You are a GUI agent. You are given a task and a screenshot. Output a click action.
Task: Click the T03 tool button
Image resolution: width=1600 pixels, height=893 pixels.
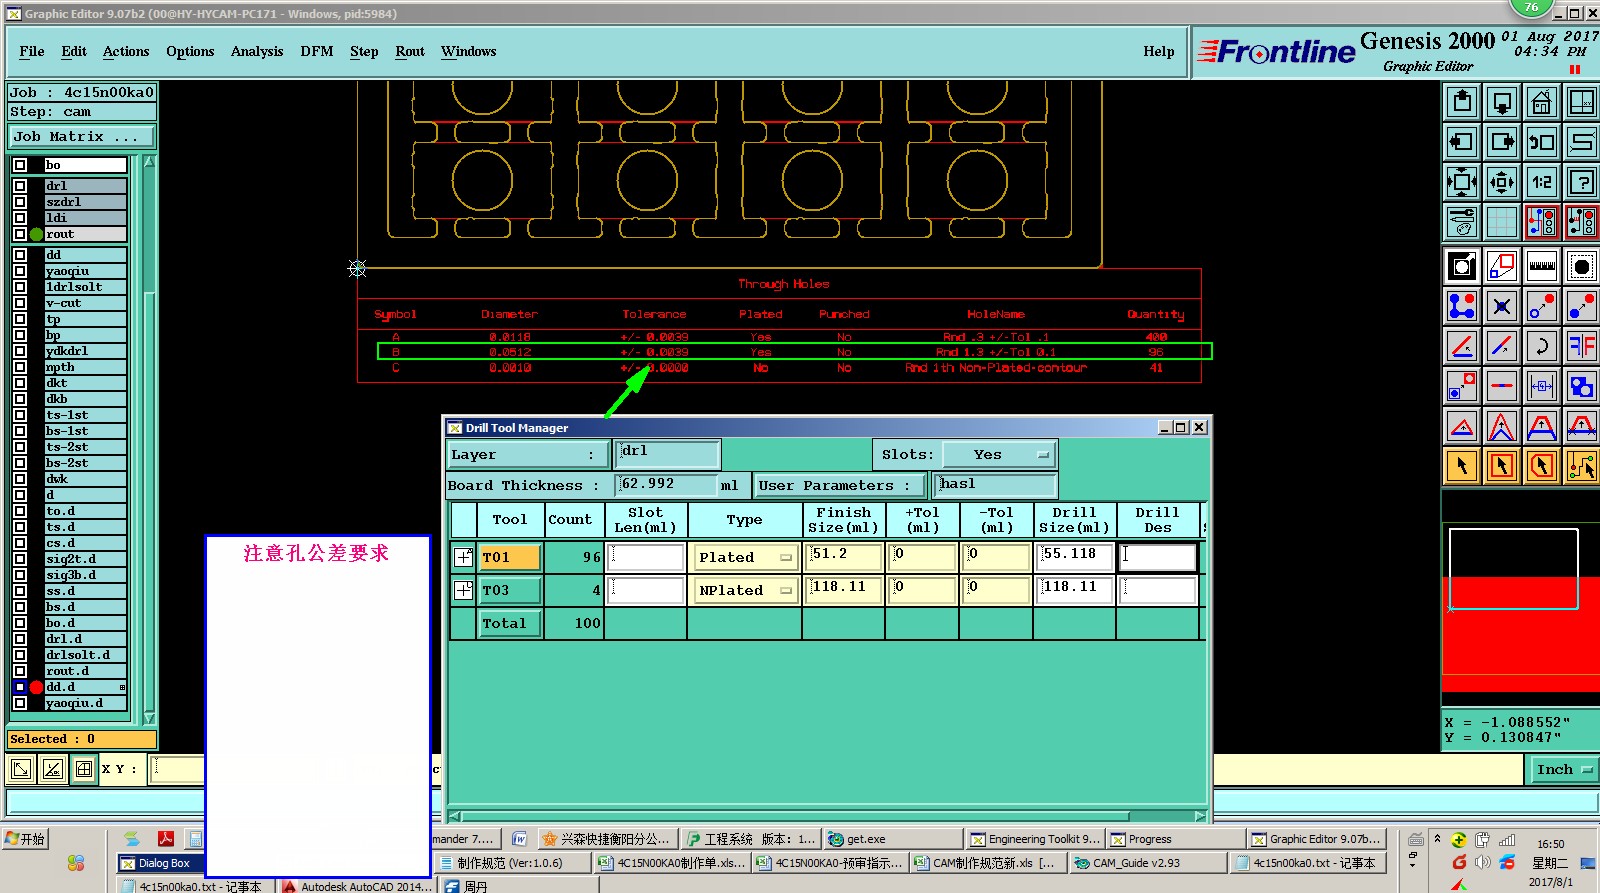[509, 591]
